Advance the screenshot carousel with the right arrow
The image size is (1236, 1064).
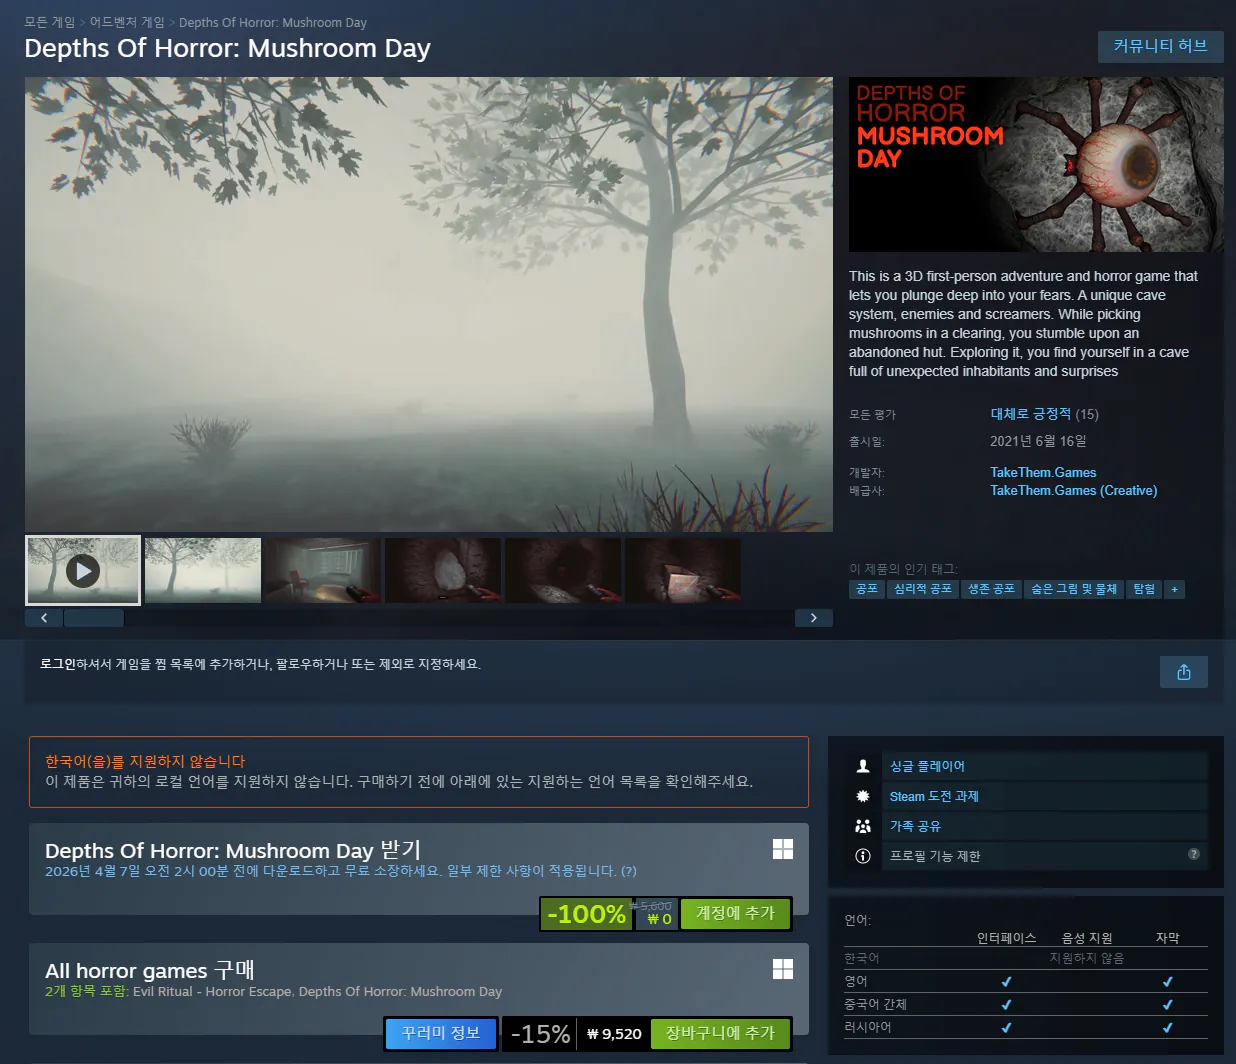(814, 617)
